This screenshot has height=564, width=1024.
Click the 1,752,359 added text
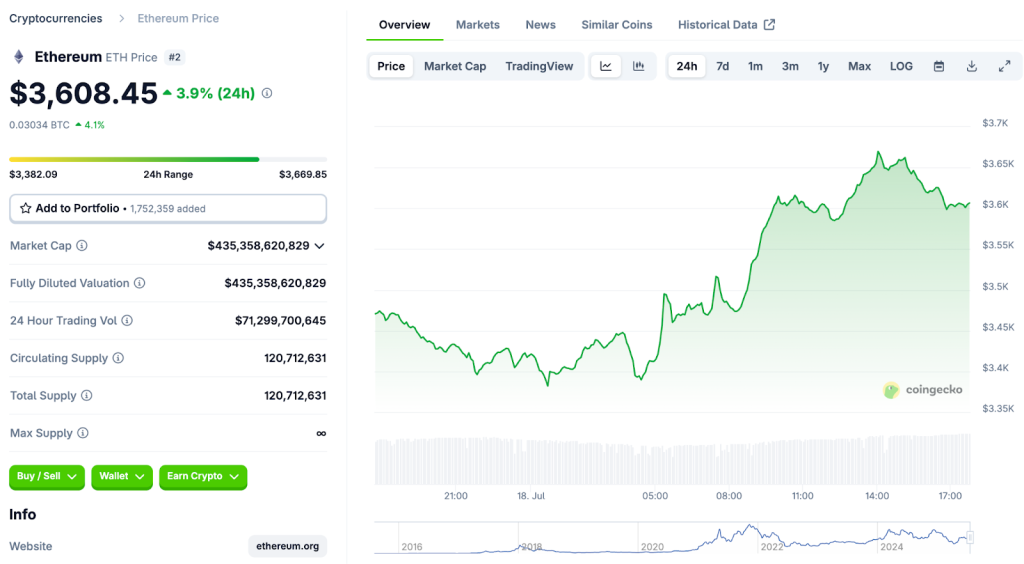click(168, 209)
